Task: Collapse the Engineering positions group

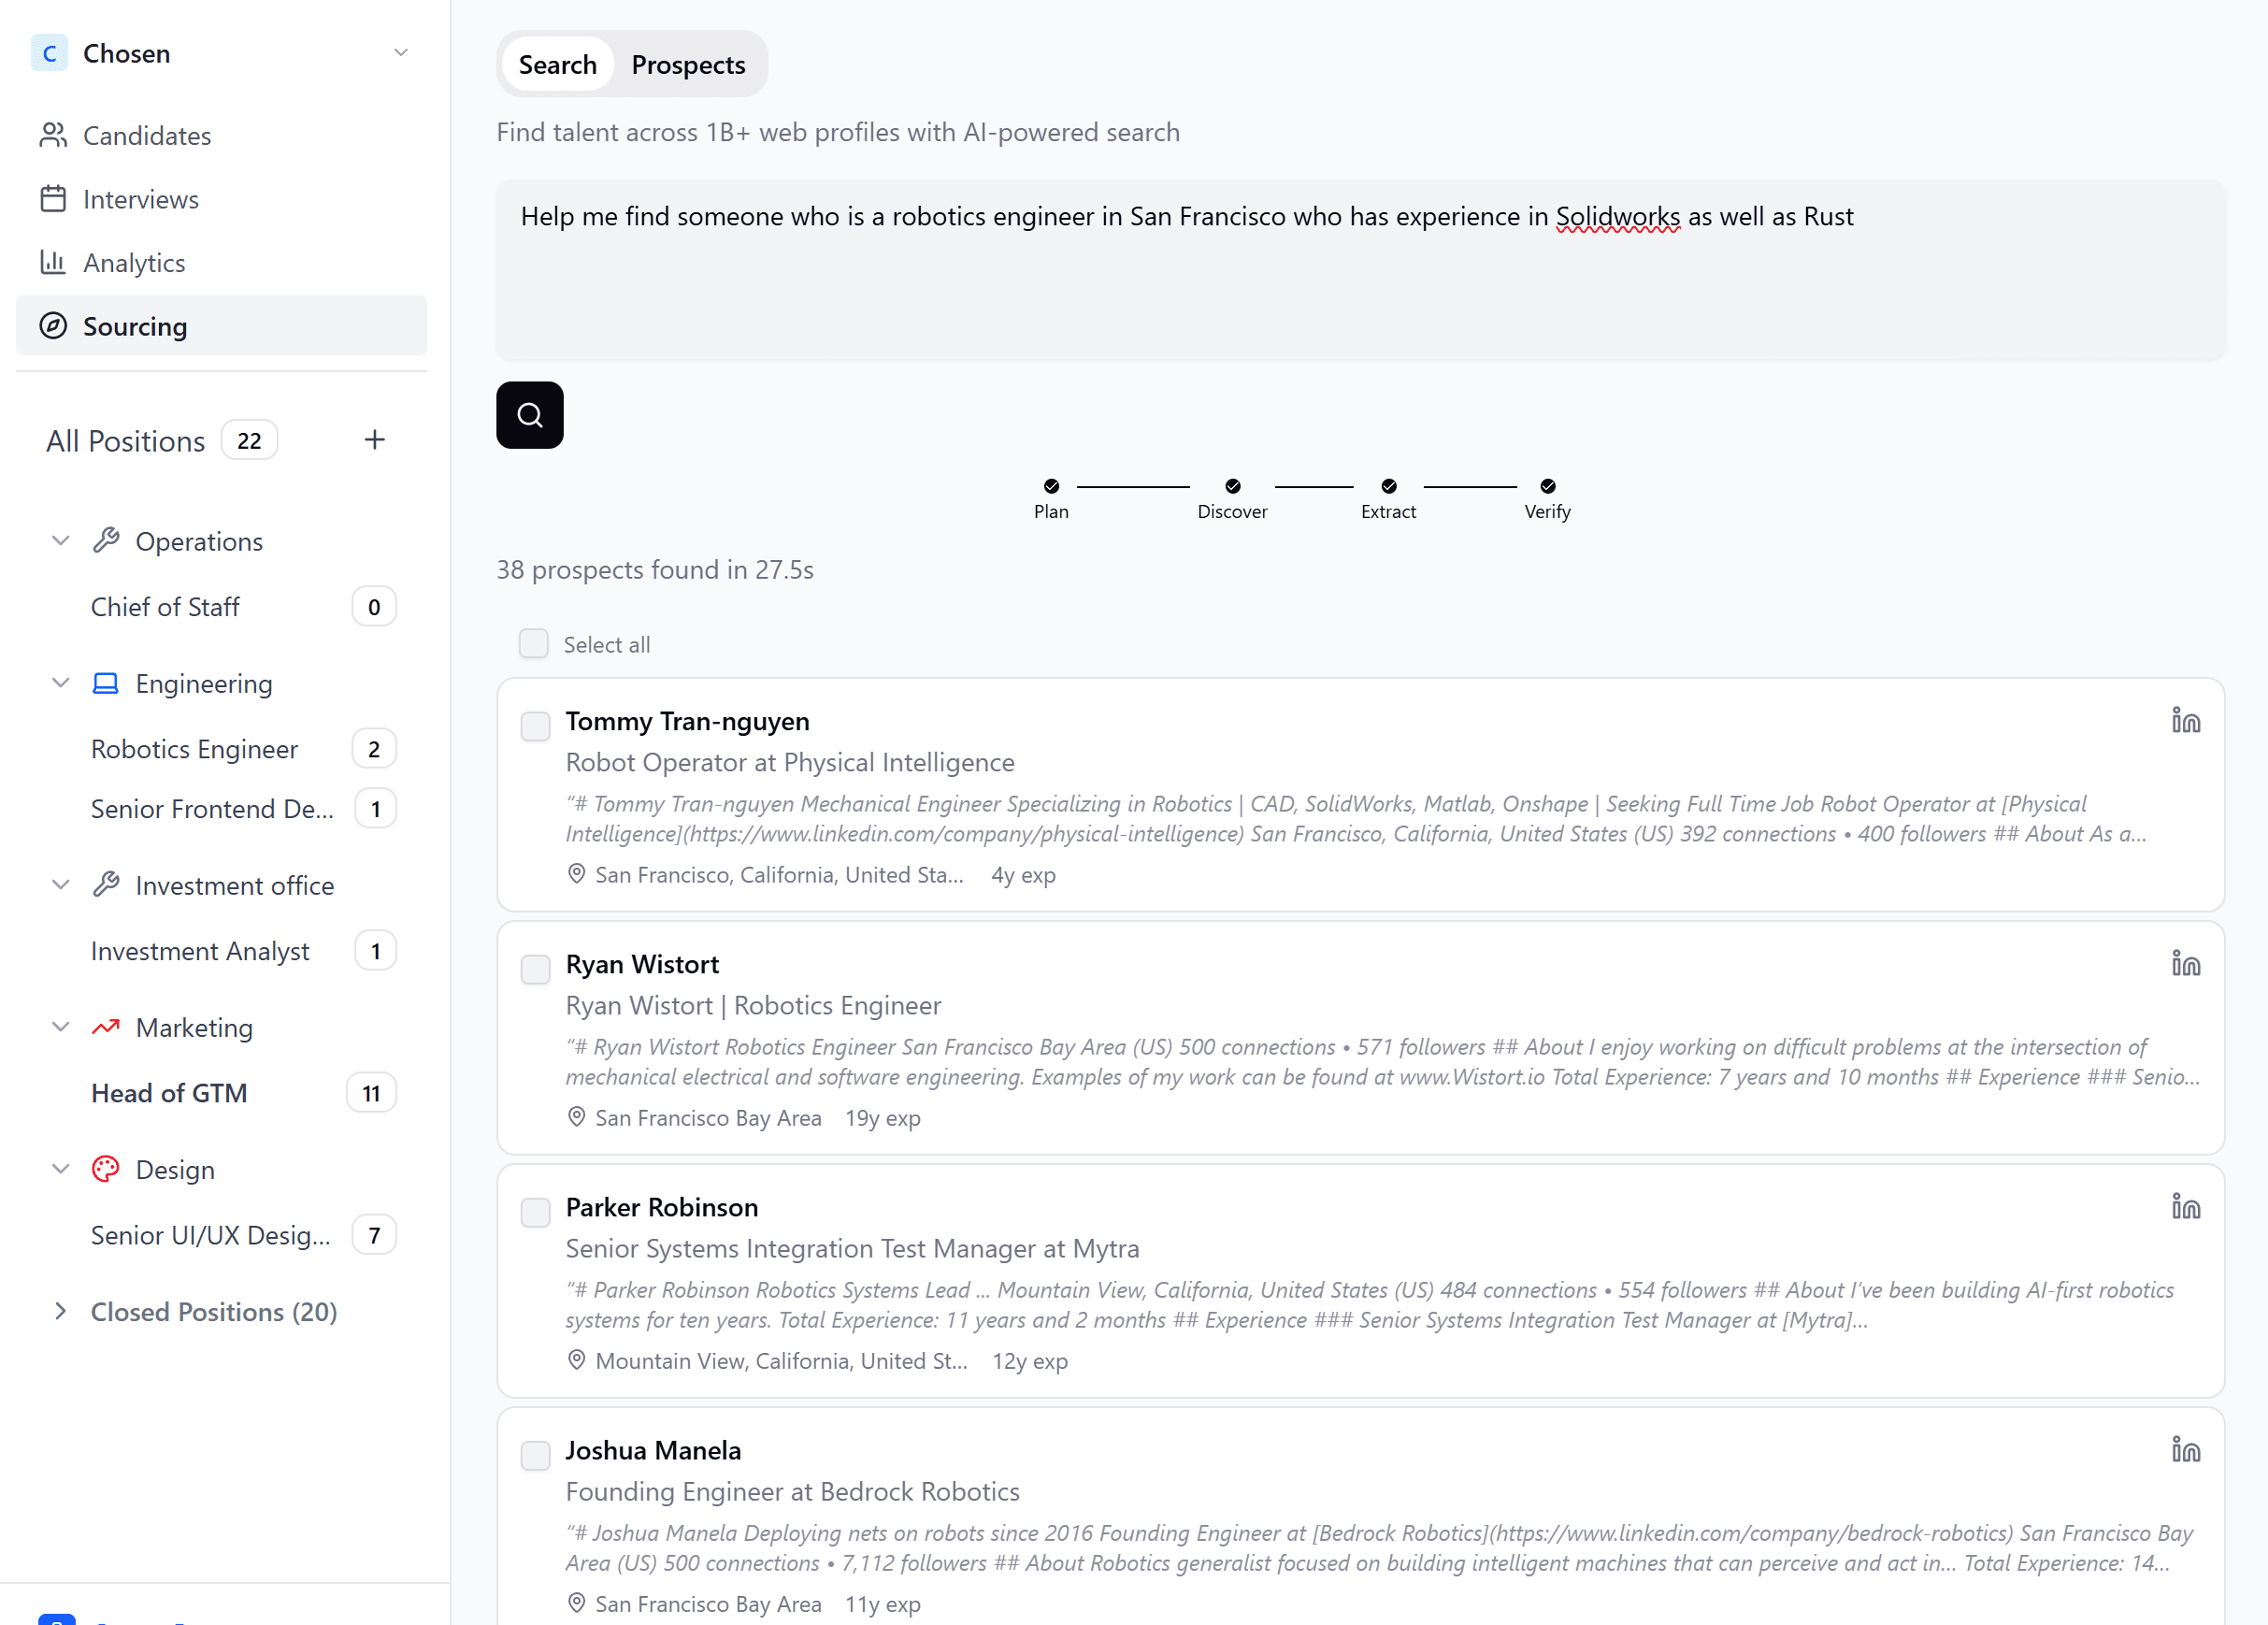Action: 61,683
